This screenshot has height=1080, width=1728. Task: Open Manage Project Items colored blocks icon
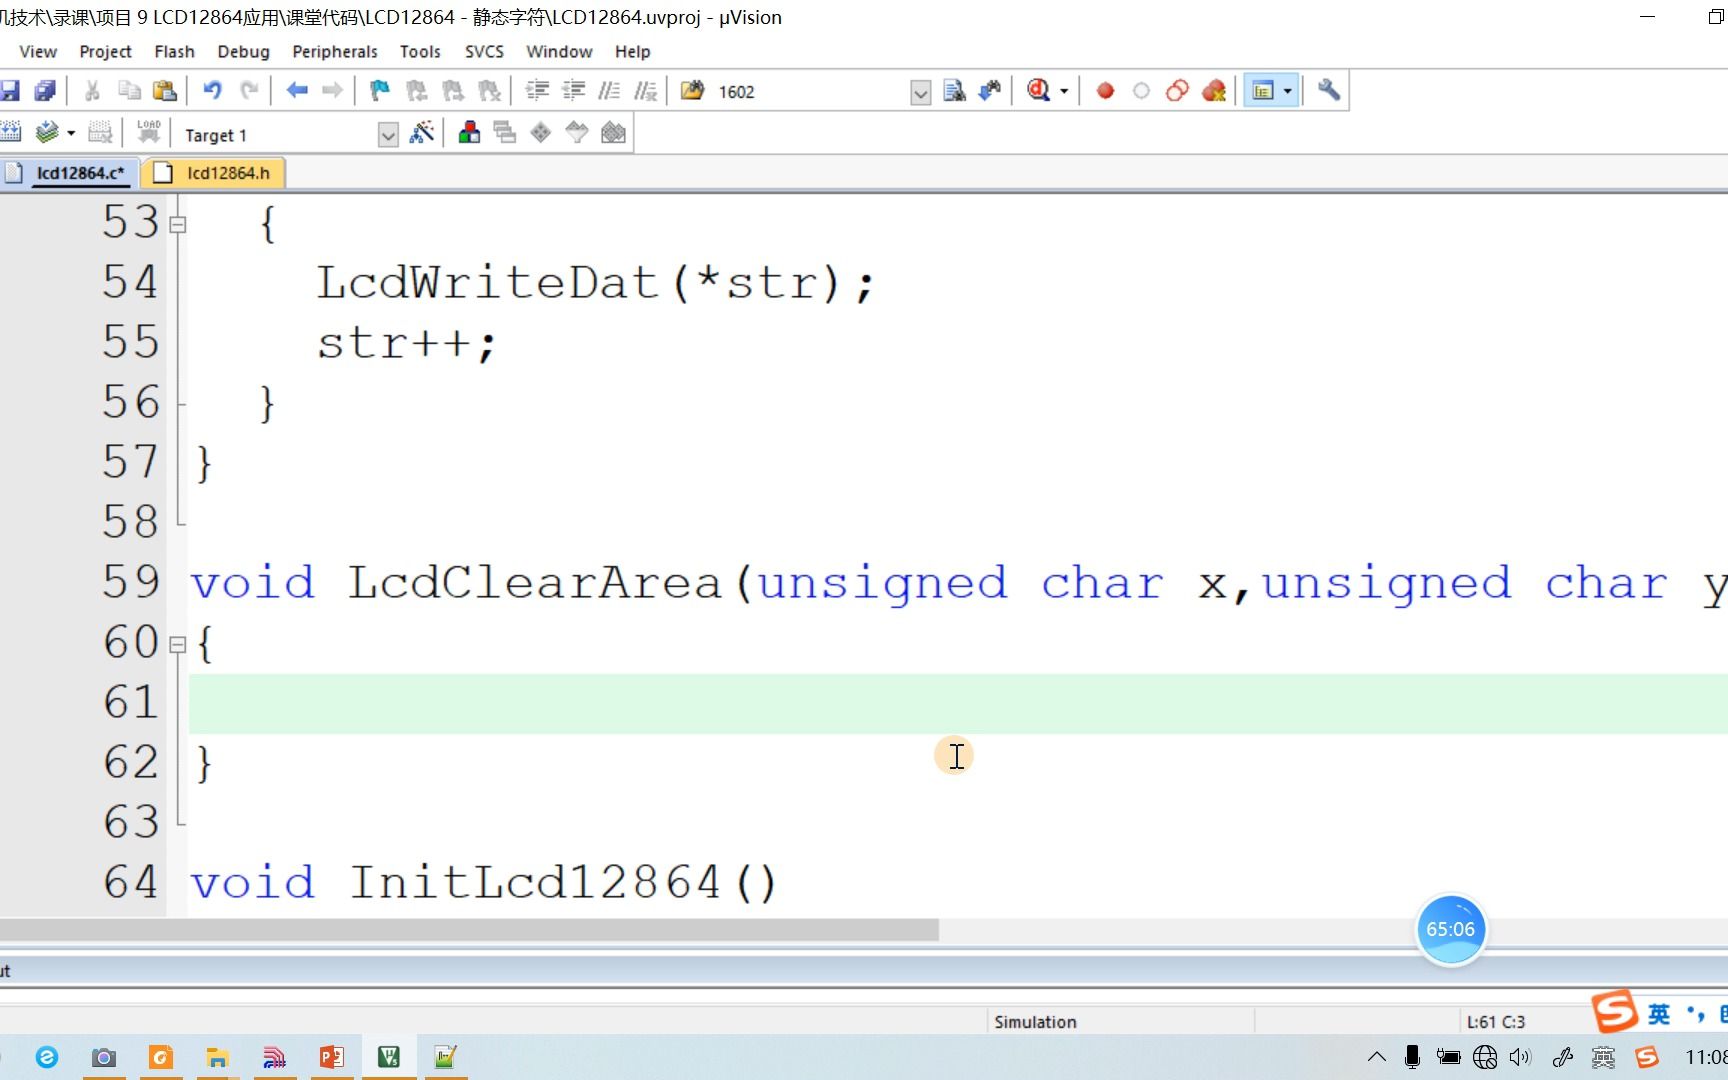click(469, 132)
